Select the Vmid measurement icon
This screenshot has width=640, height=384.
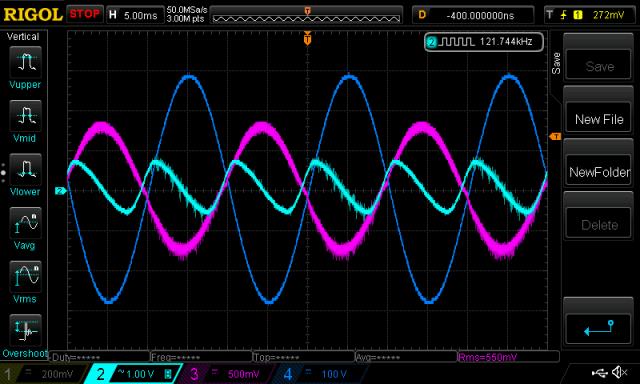(25, 116)
